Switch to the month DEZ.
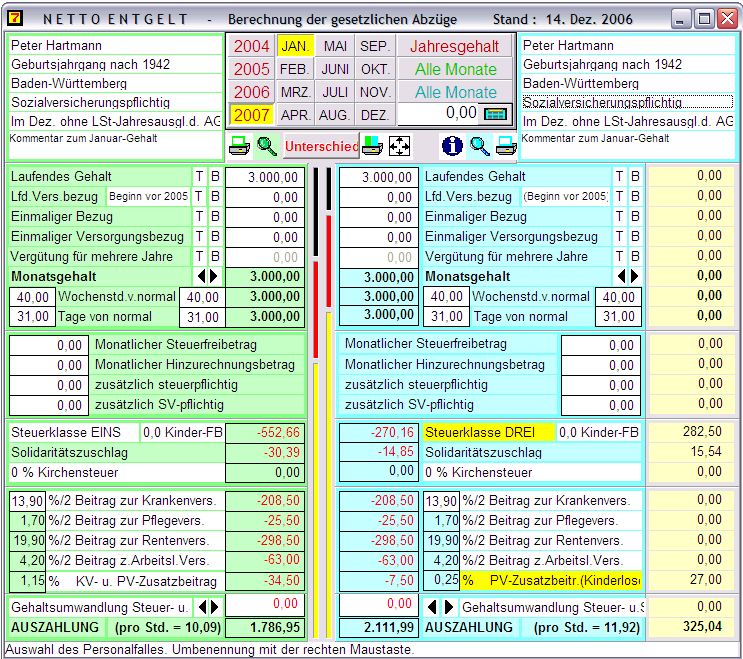This screenshot has height=659, width=743. pyautogui.click(x=375, y=115)
